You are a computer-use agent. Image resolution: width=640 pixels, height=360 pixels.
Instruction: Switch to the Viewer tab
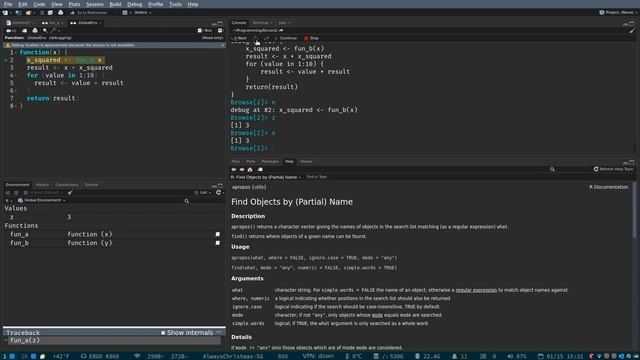(306, 162)
